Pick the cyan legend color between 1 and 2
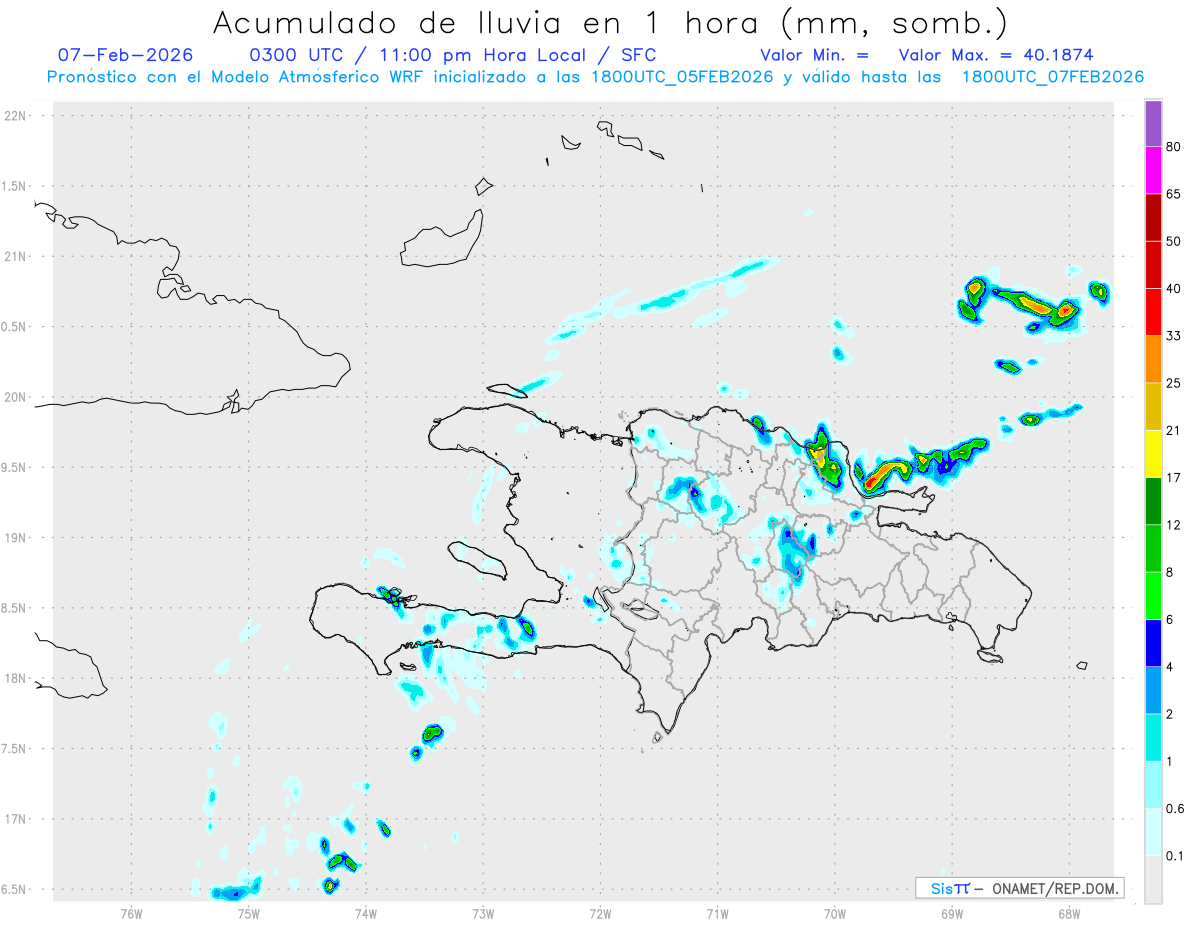 [x=1153, y=737]
